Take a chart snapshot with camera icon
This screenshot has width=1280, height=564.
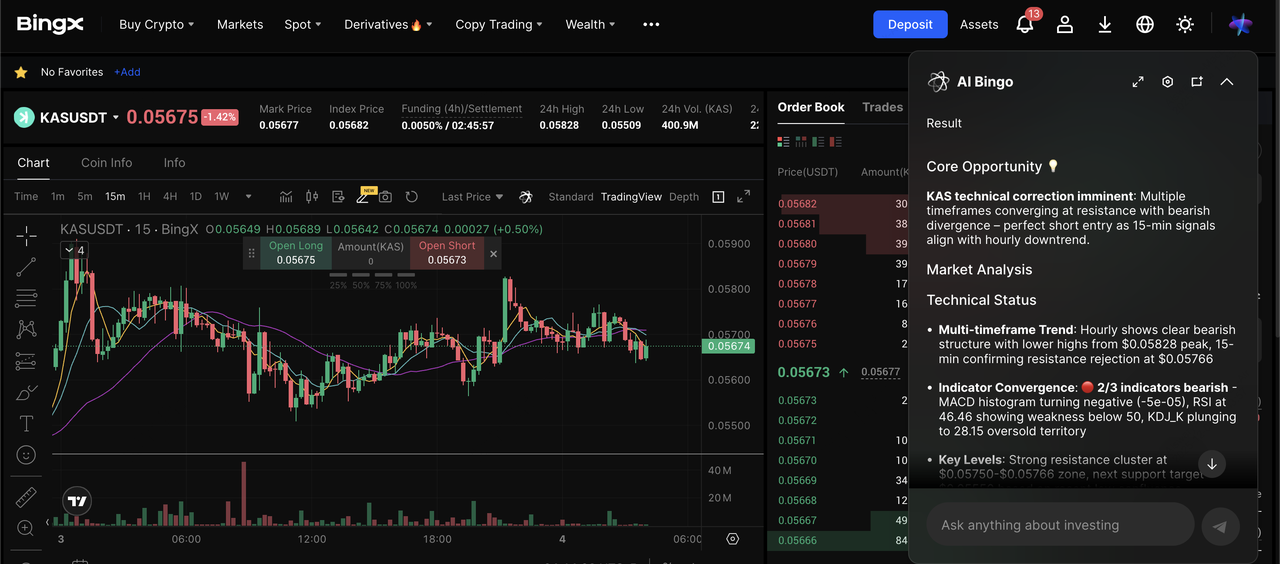click(x=385, y=197)
